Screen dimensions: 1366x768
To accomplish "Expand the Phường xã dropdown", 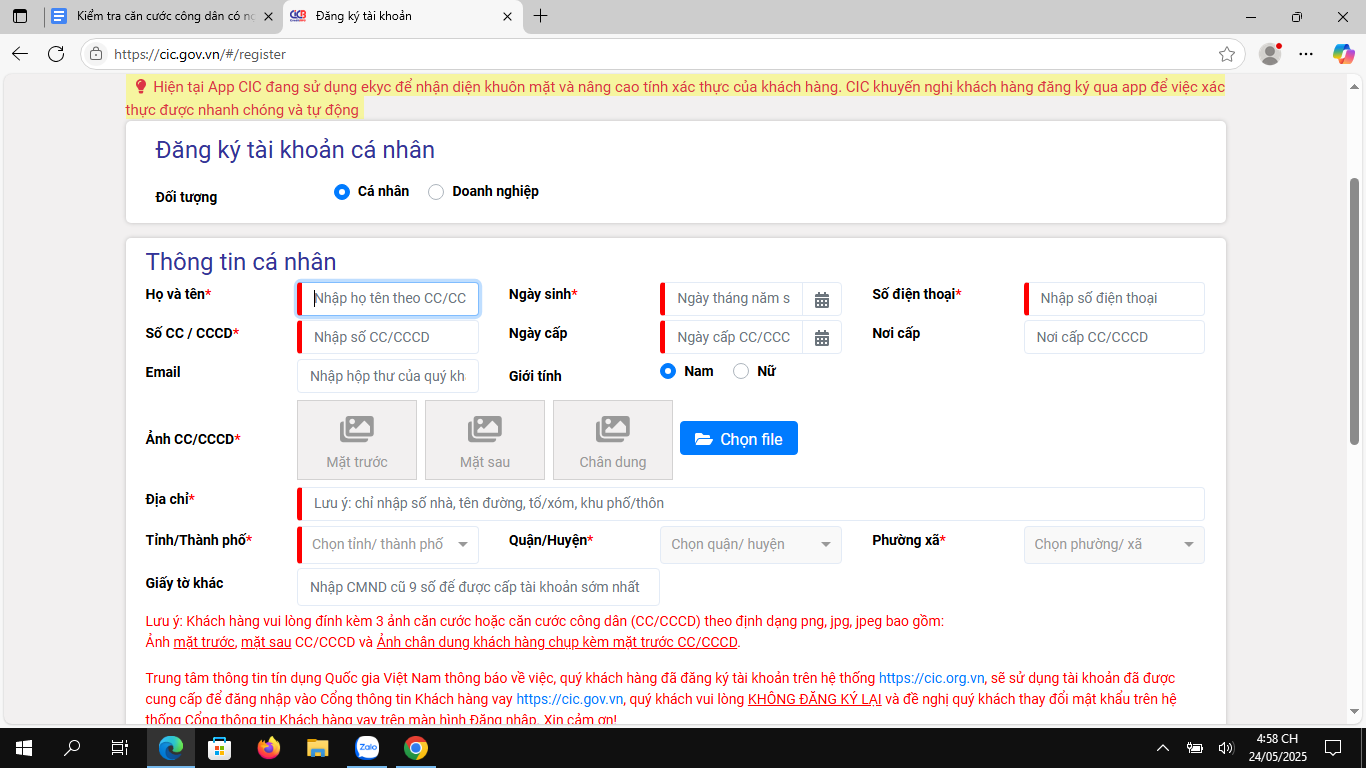I will [x=1114, y=545].
